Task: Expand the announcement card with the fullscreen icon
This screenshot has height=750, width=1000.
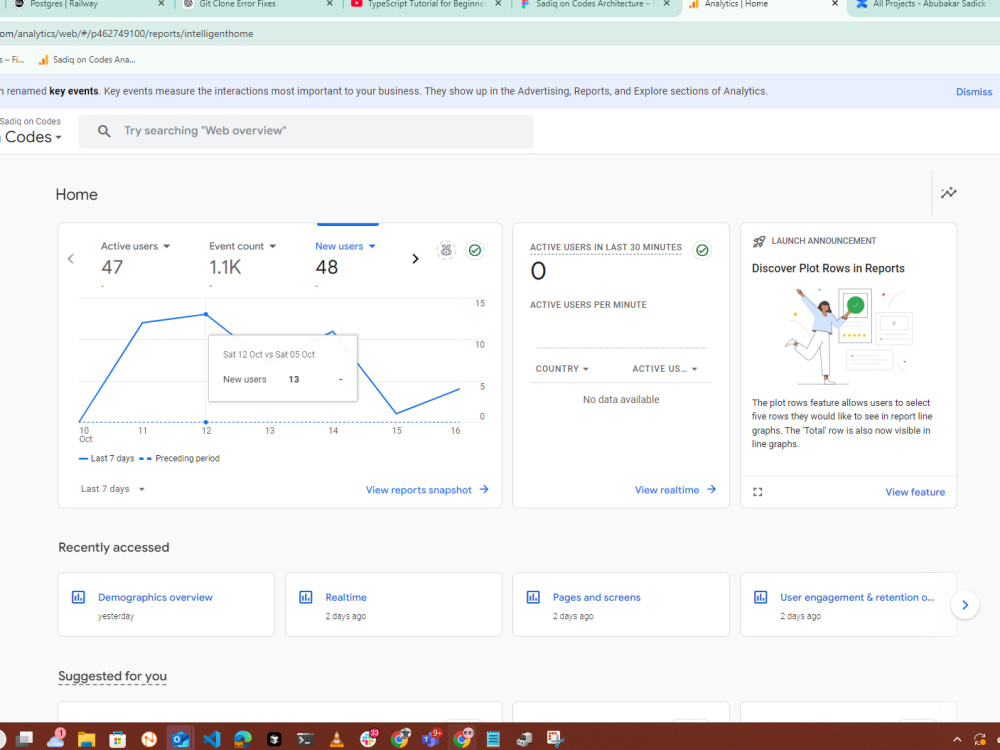Action: click(x=758, y=492)
